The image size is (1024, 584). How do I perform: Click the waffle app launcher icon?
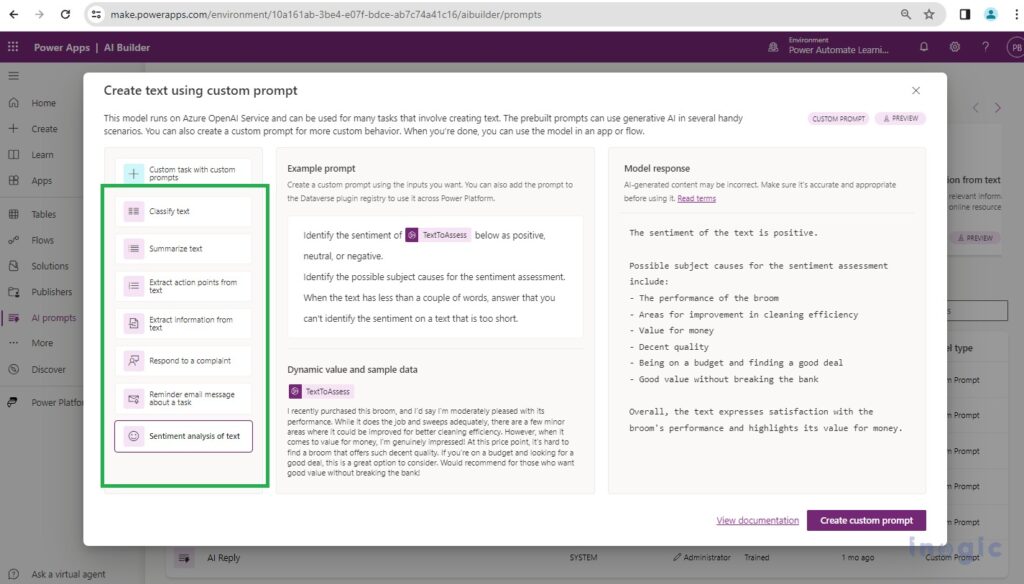click(x=14, y=47)
